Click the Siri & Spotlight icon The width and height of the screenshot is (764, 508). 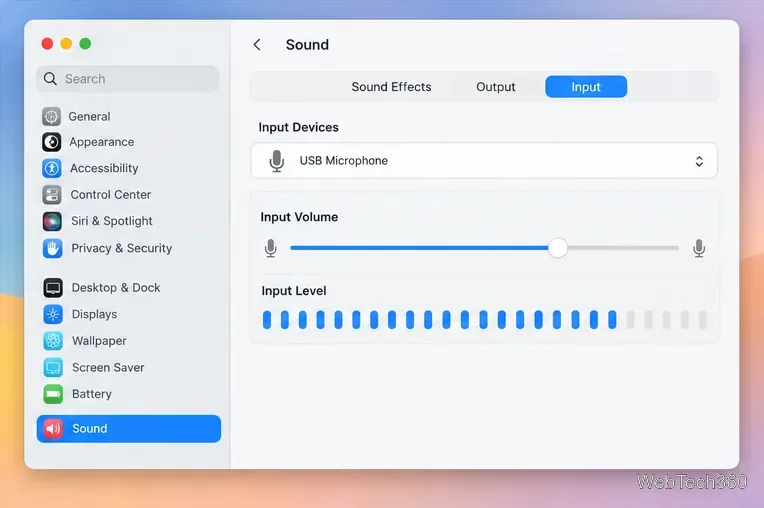click(52, 222)
